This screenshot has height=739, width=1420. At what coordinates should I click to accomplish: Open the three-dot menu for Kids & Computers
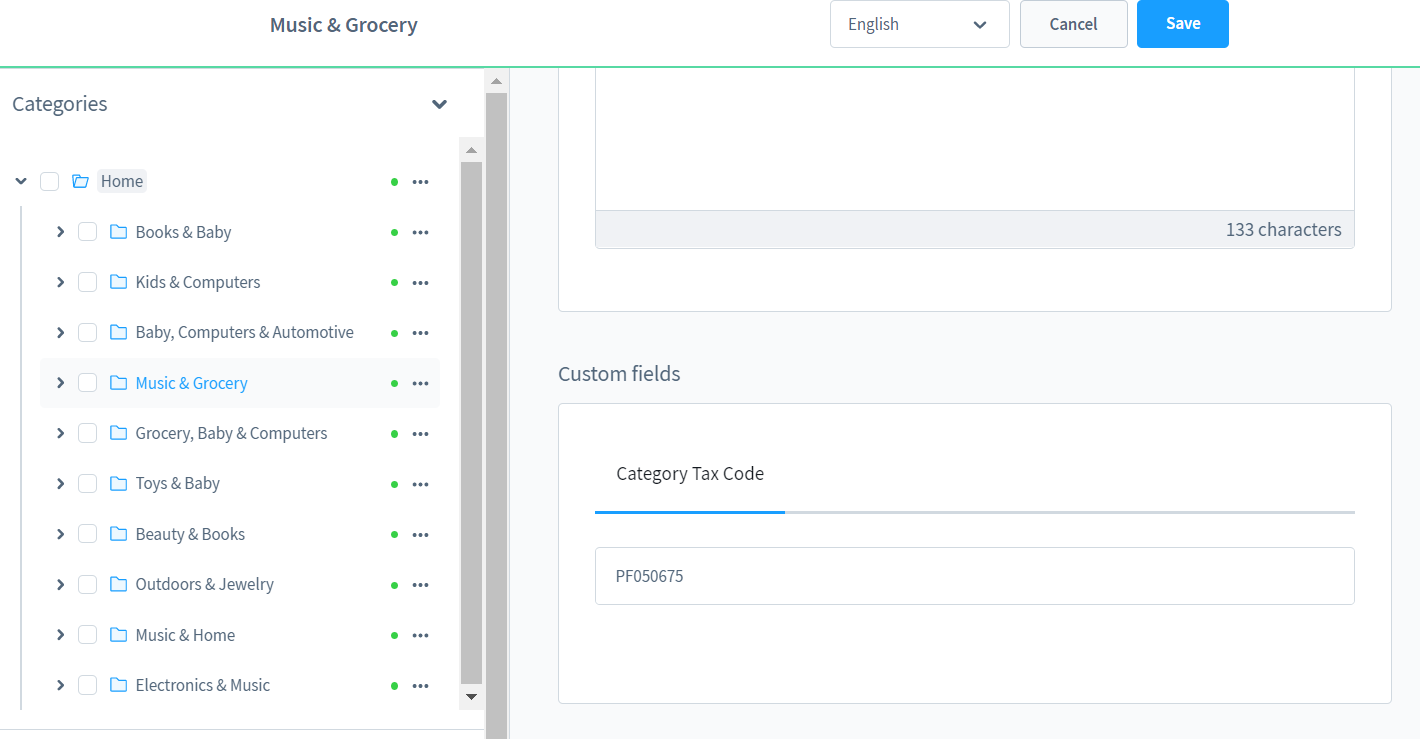tap(420, 283)
